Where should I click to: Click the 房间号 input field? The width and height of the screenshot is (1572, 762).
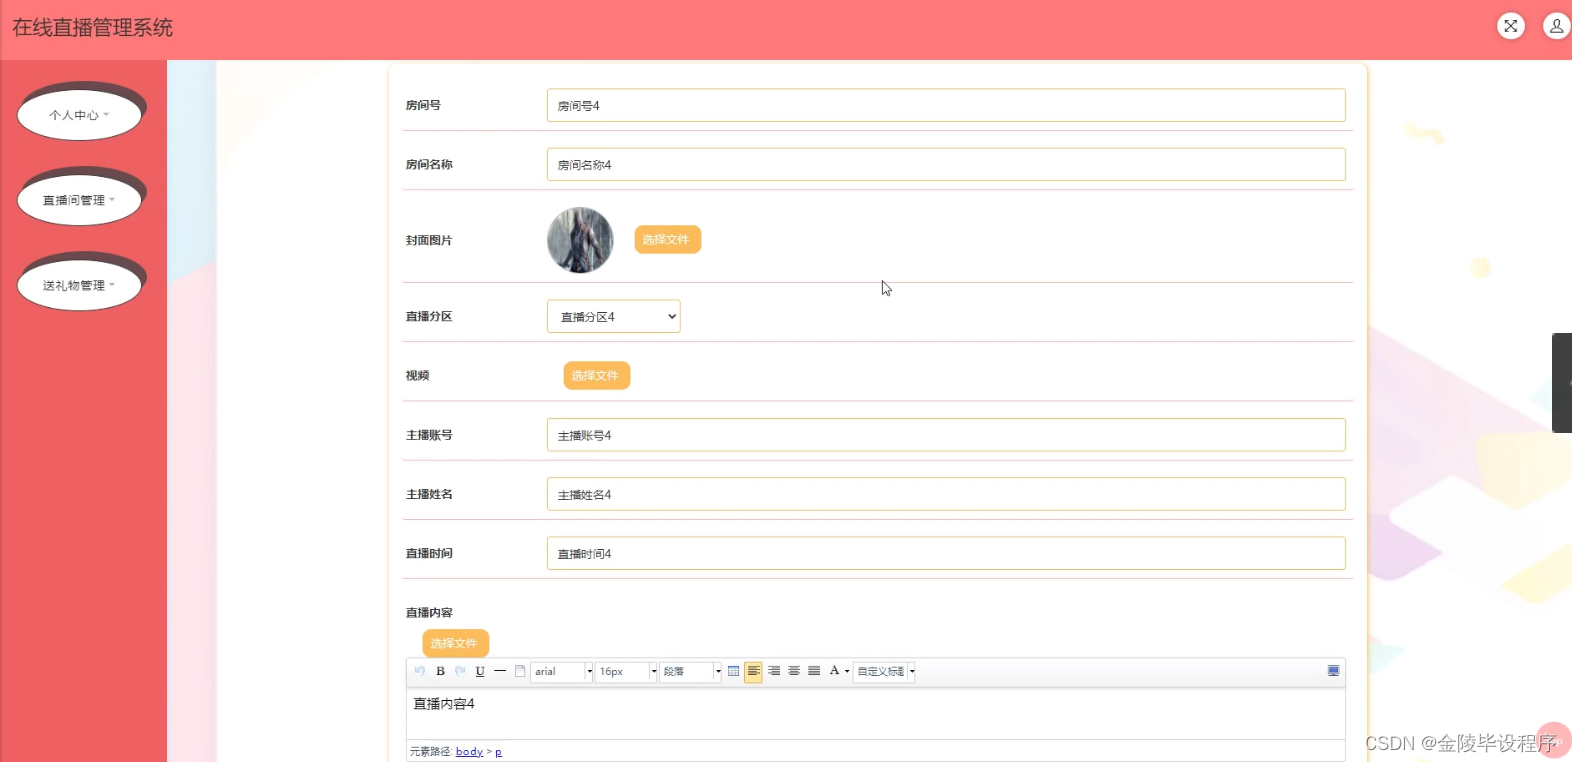pyautogui.click(x=946, y=105)
